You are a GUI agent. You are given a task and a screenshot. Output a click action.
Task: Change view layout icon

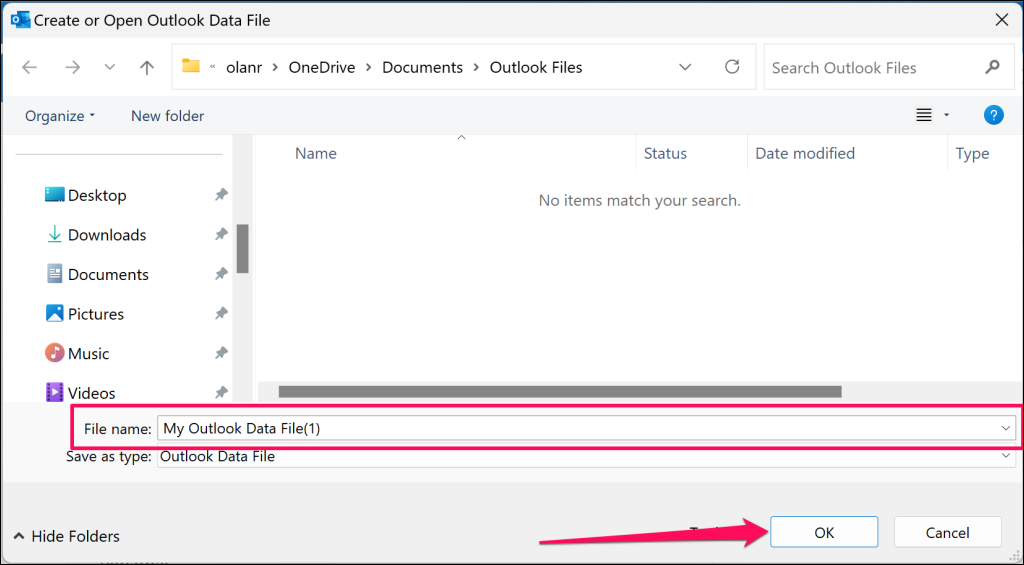[x=925, y=116]
